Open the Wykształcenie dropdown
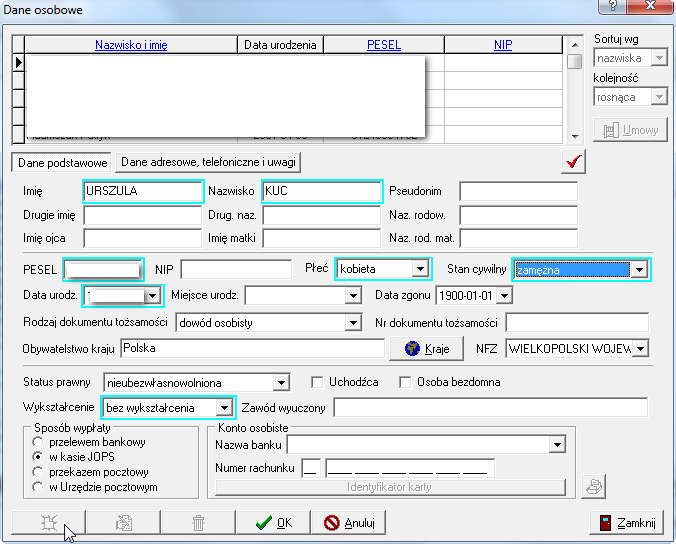Screen dimensions: 676x544 pyautogui.click(x=224, y=407)
